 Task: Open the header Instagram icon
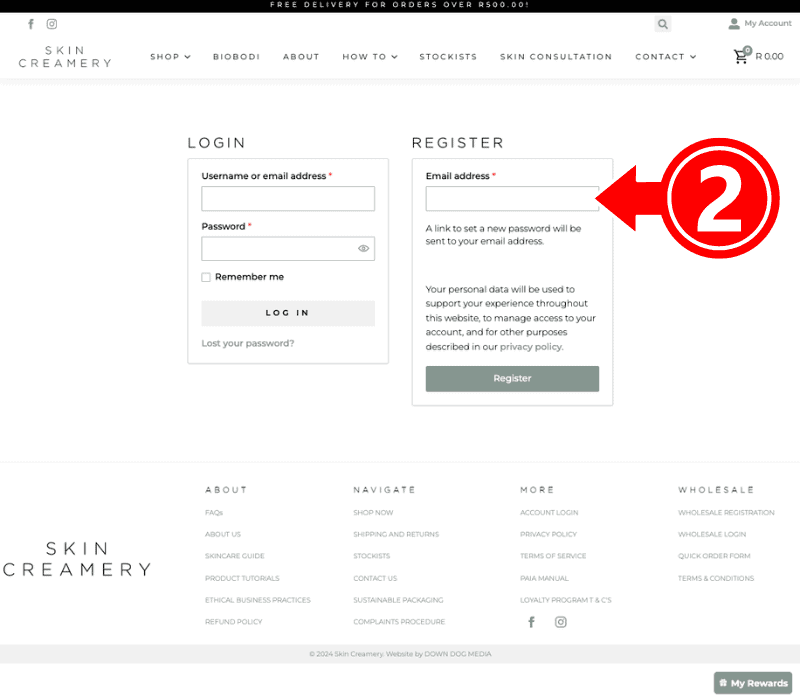[52, 24]
